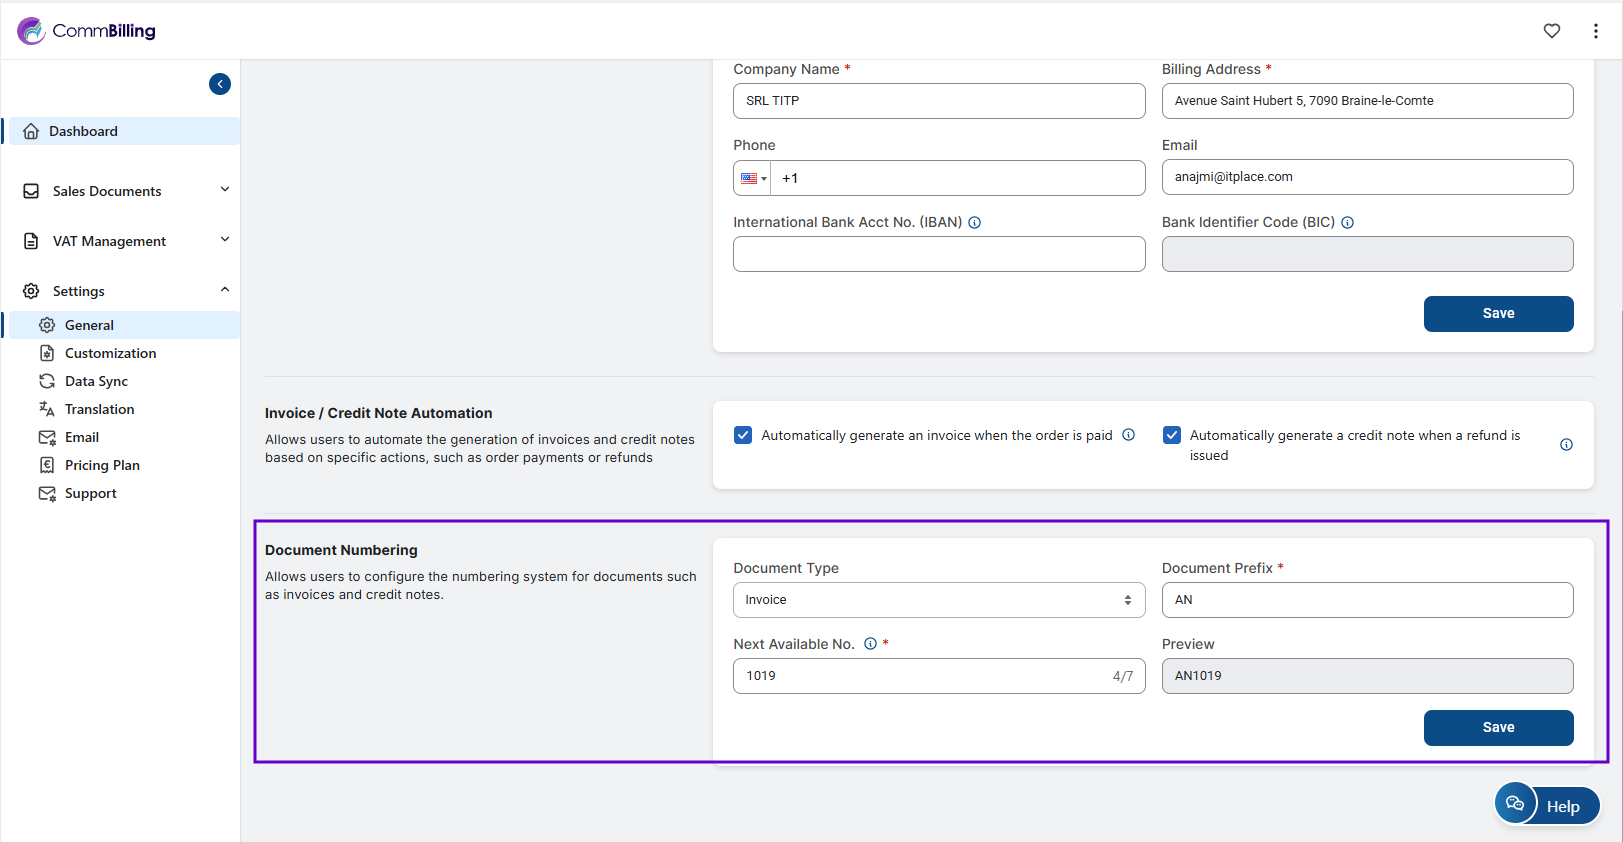Open the Pricing Plan page

pyautogui.click(x=102, y=465)
